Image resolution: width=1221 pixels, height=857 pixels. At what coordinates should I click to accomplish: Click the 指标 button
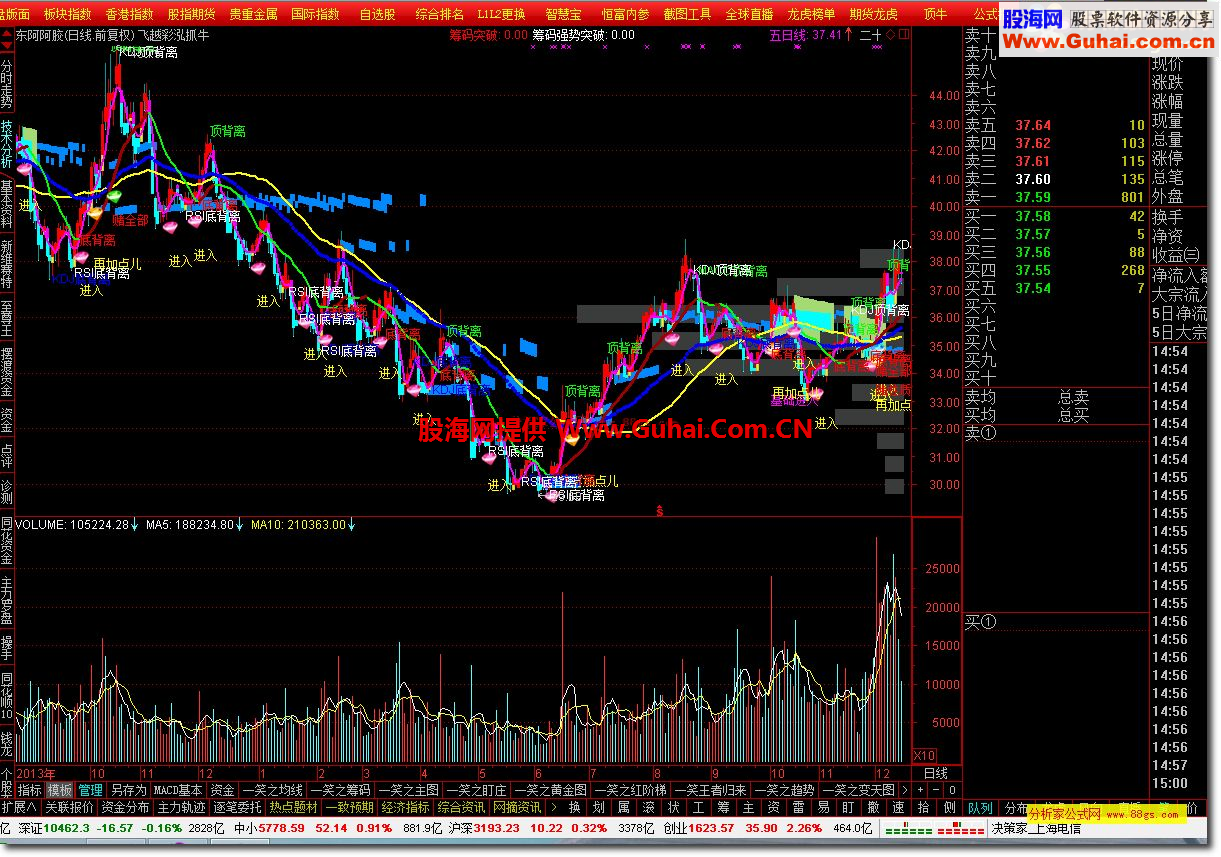[30, 790]
